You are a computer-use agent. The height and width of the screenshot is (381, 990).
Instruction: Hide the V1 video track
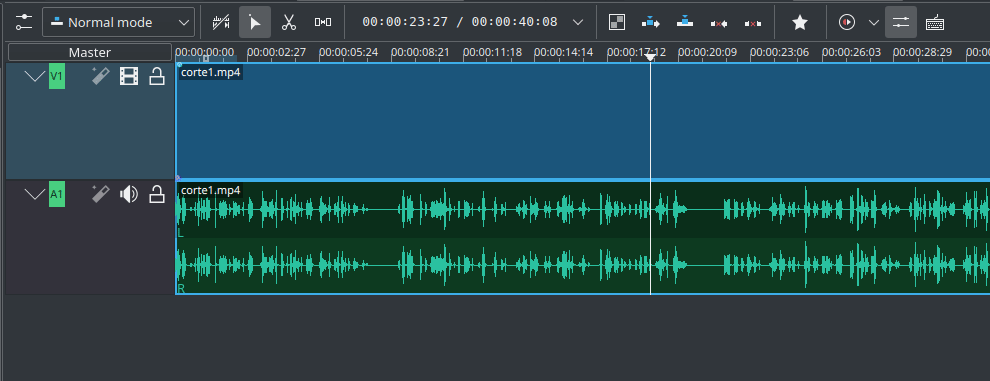coord(129,77)
